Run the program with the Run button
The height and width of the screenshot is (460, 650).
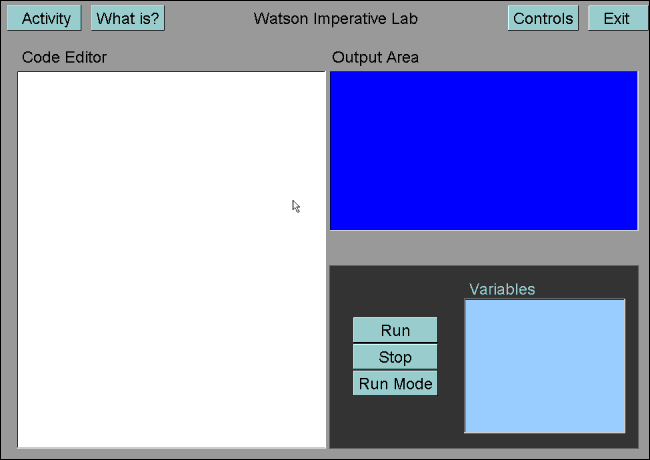tap(395, 330)
